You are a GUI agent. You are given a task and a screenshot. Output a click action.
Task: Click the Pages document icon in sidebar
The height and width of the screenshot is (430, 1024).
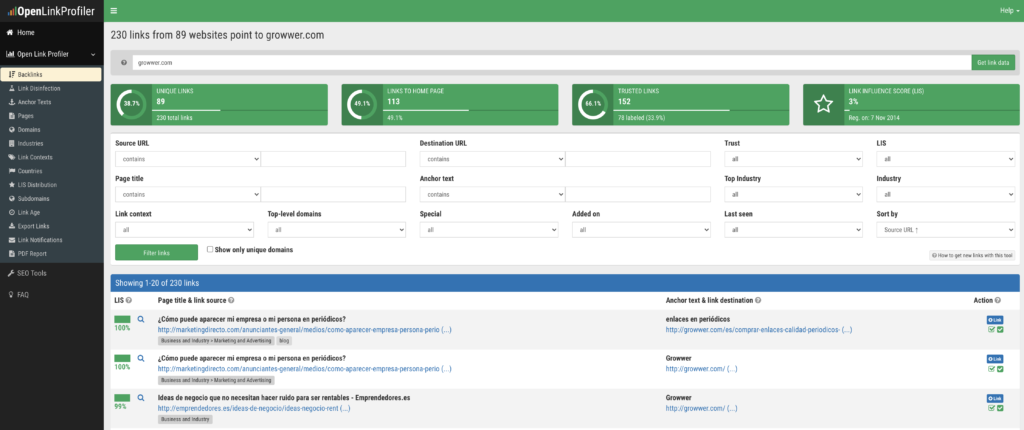[x=12, y=116]
